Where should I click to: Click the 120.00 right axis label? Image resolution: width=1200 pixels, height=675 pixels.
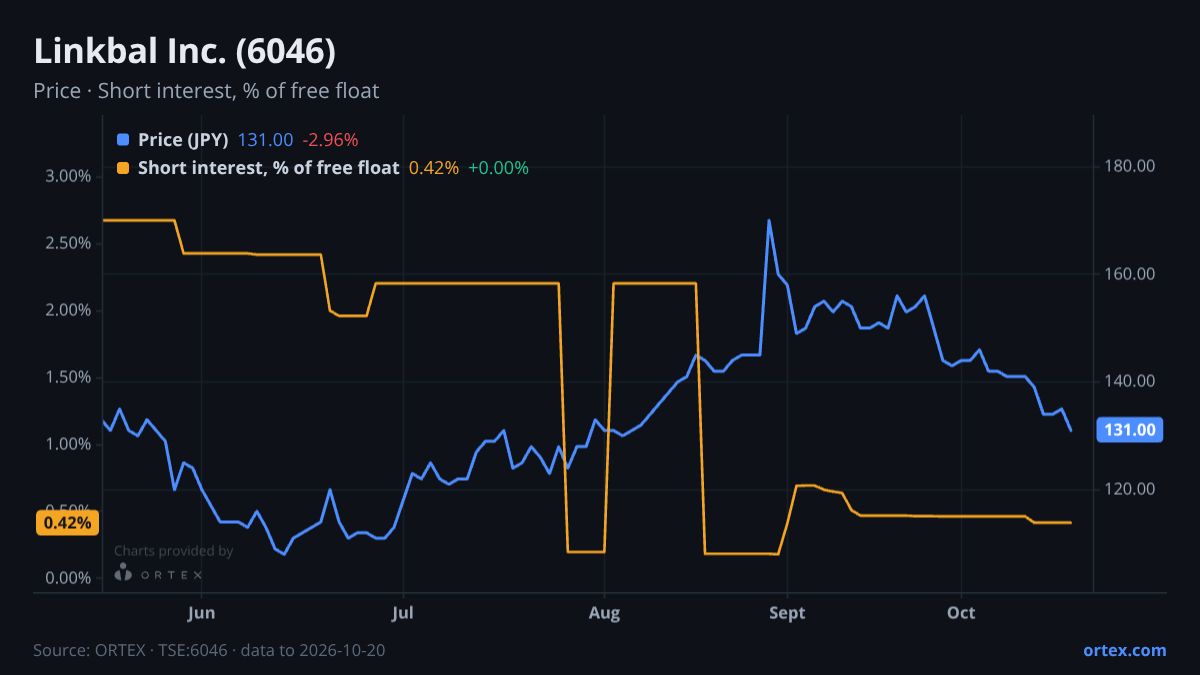1131,489
